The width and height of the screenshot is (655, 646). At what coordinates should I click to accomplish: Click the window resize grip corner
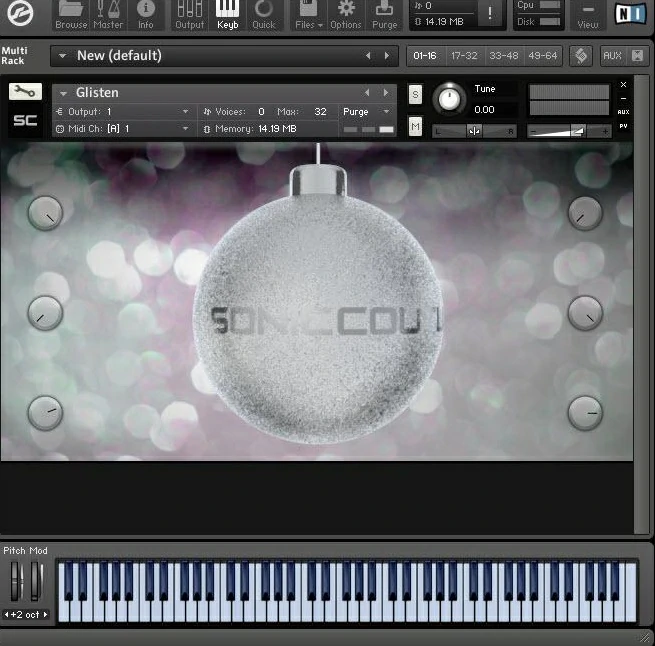coord(646,638)
